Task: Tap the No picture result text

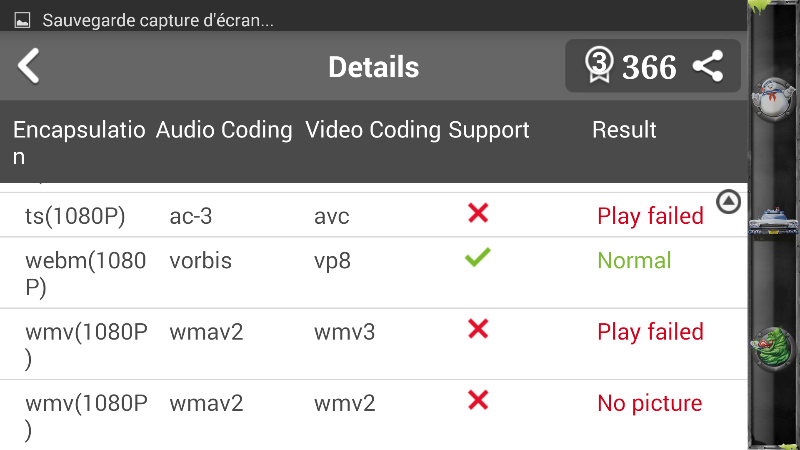Action: pyautogui.click(x=650, y=404)
